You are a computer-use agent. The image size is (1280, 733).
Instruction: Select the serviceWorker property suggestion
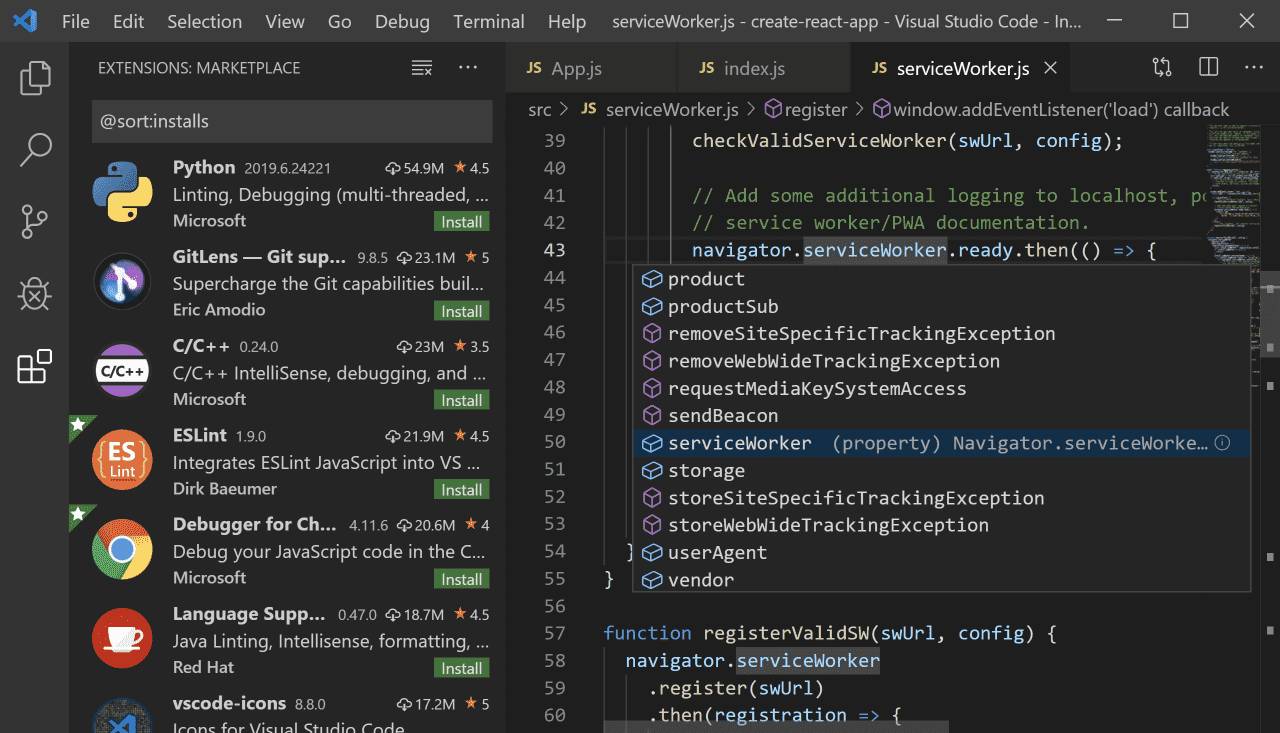pyautogui.click(x=941, y=443)
